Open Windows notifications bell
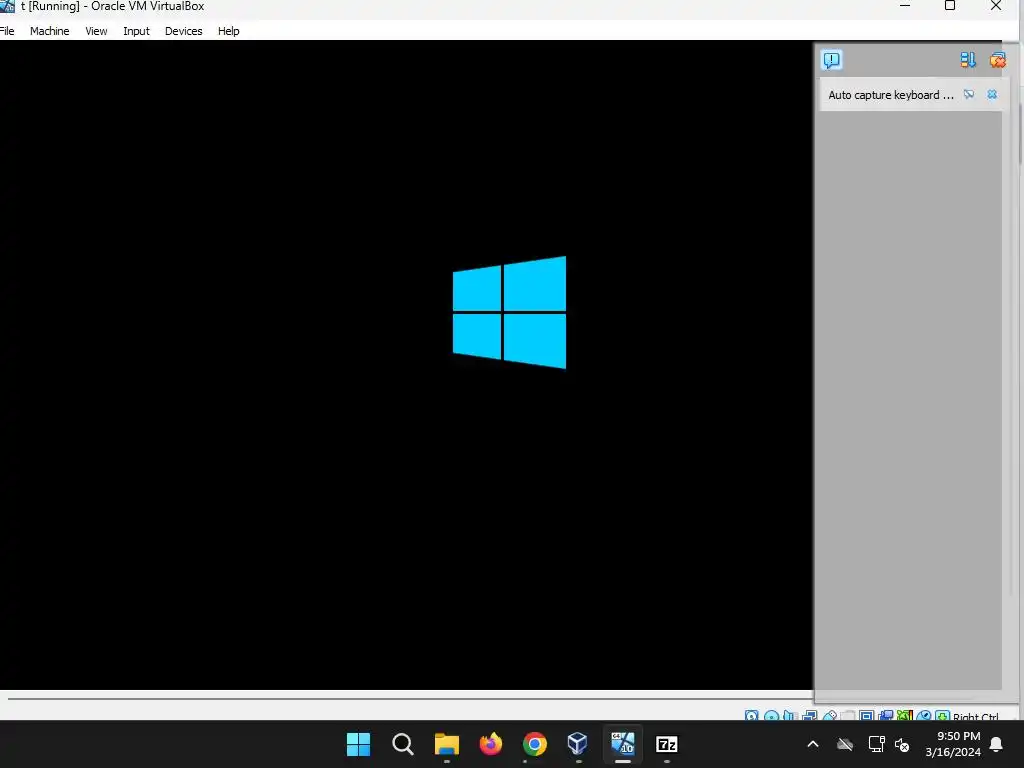1024x768 pixels. (x=997, y=744)
